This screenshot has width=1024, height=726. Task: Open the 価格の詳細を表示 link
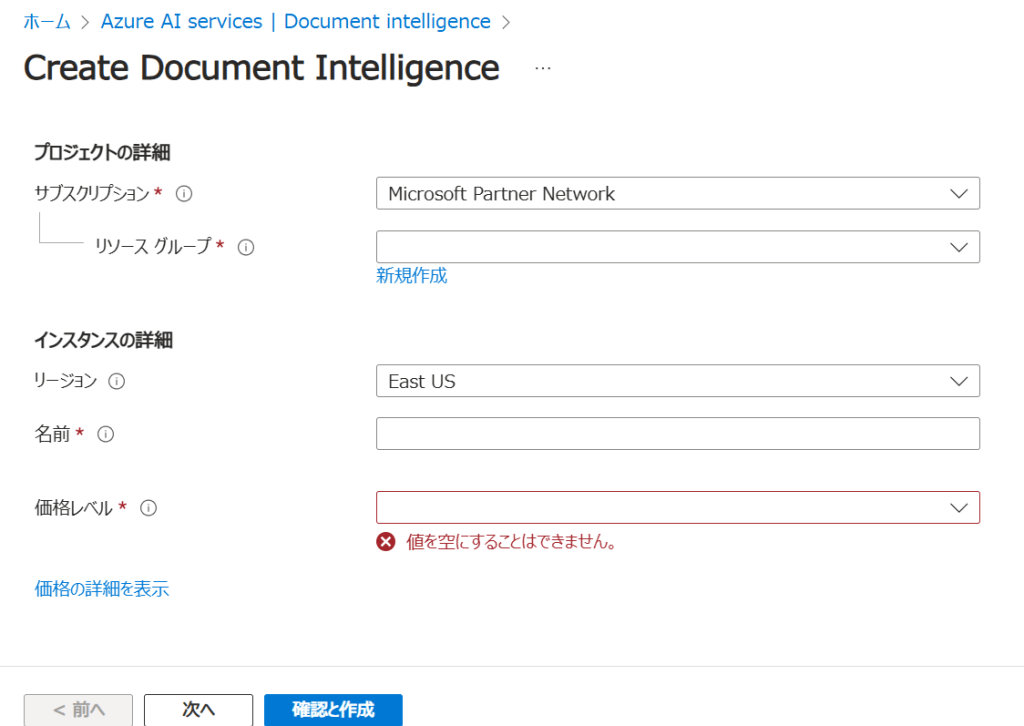(x=102, y=589)
